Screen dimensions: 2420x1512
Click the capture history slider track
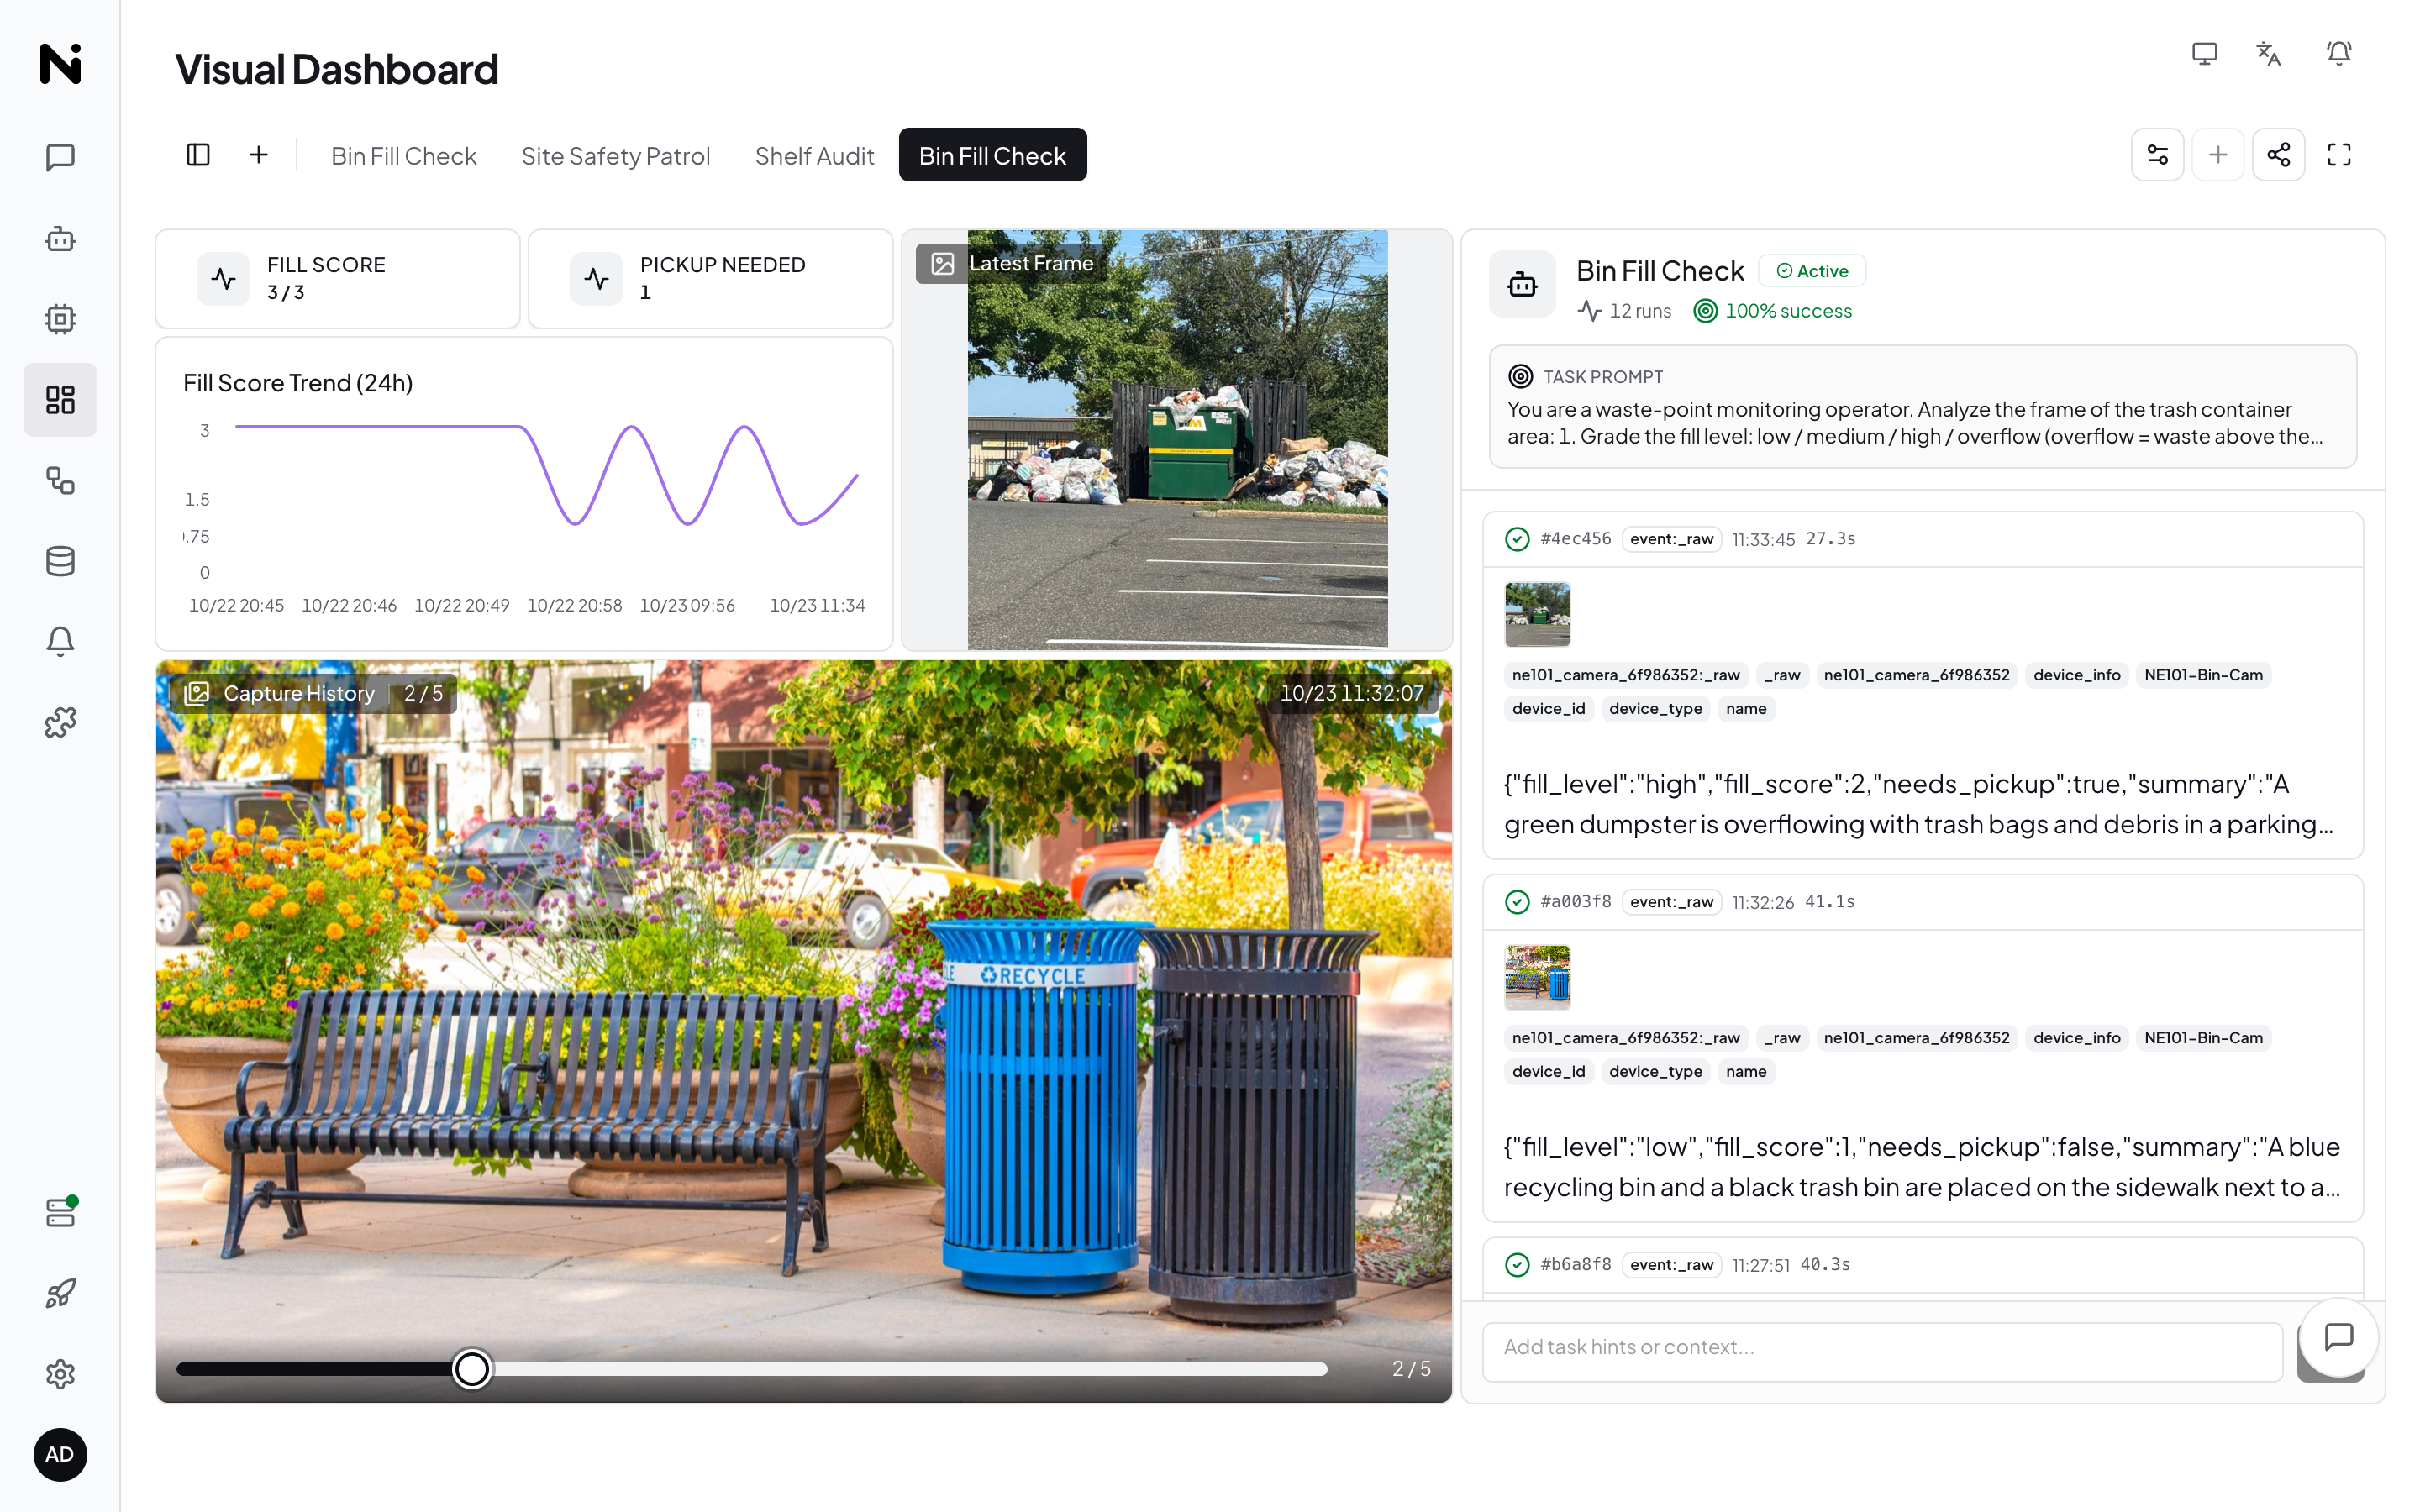tap(752, 1368)
